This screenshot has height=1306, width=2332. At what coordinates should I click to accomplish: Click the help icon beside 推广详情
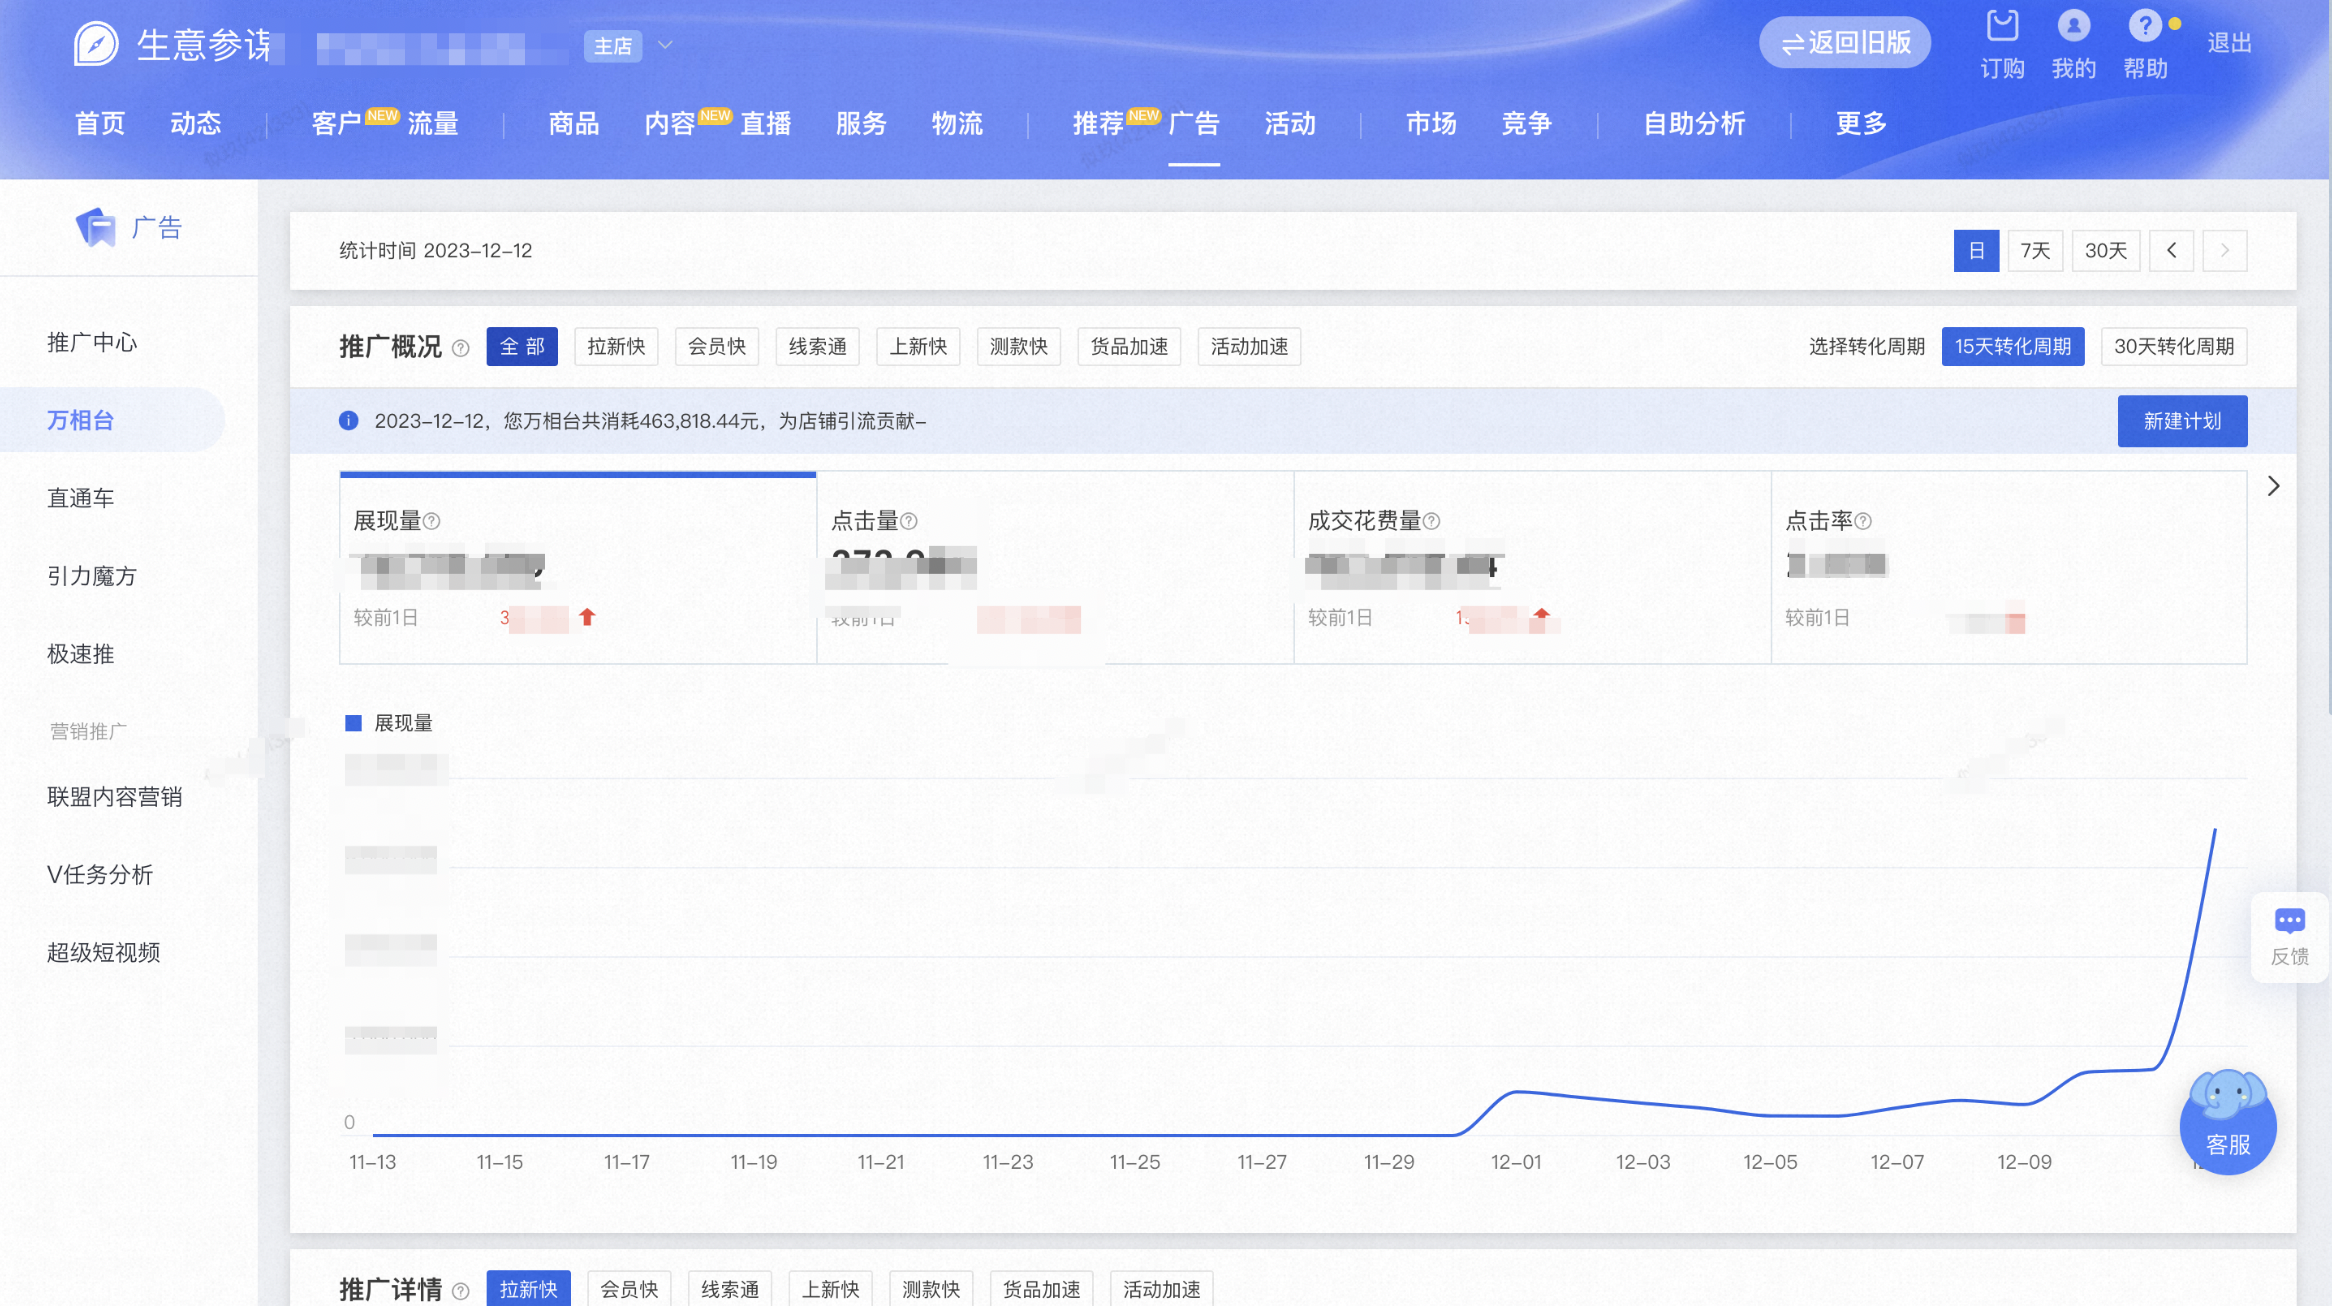(460, 1291)
